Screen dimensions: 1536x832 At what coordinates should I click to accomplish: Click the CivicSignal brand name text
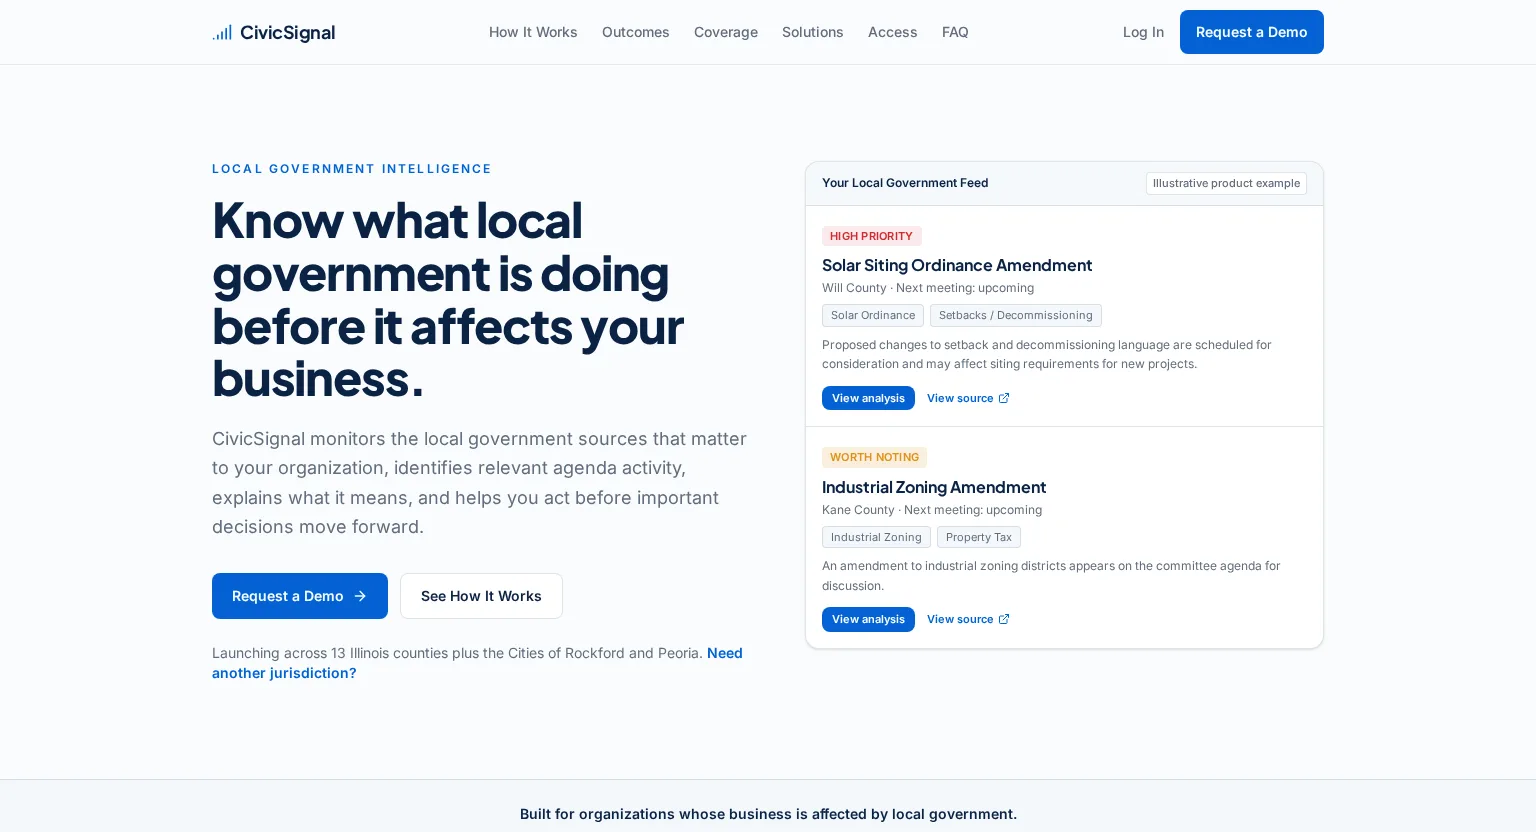(288, 33)
